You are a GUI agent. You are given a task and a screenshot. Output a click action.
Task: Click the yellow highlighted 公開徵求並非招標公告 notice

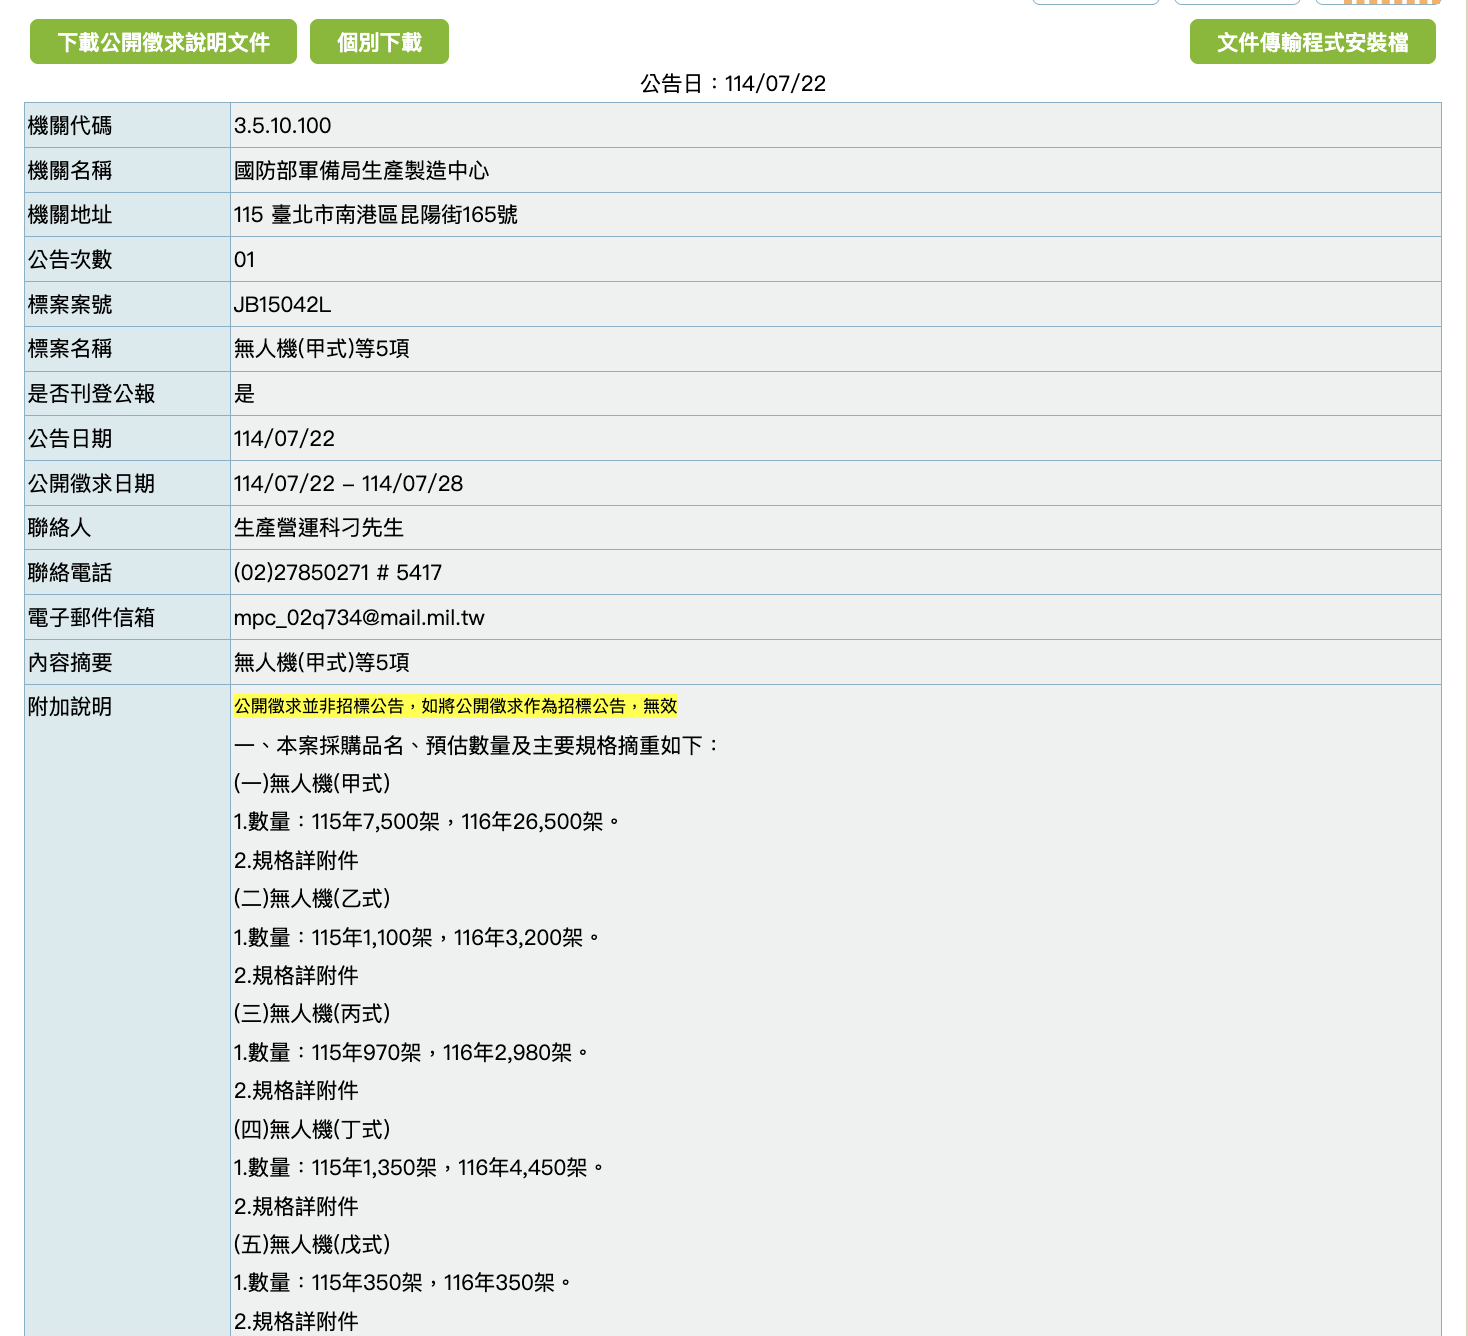pos(455,706)
